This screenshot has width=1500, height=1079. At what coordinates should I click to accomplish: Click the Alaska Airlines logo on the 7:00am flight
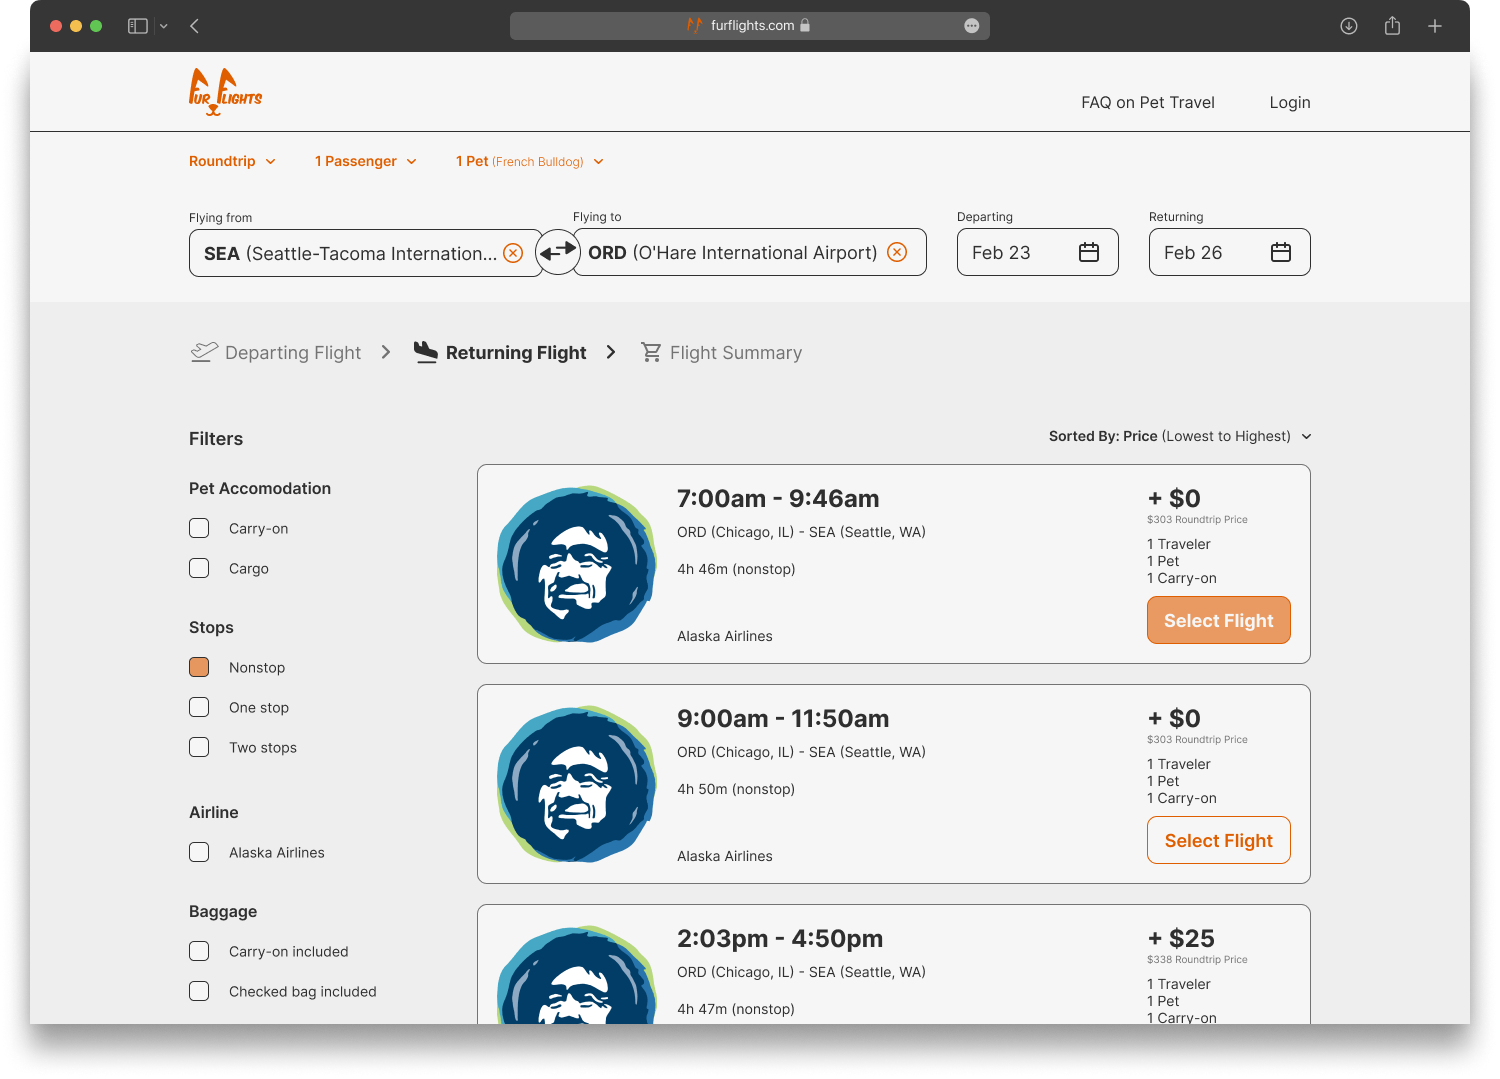tap(577, 564)
